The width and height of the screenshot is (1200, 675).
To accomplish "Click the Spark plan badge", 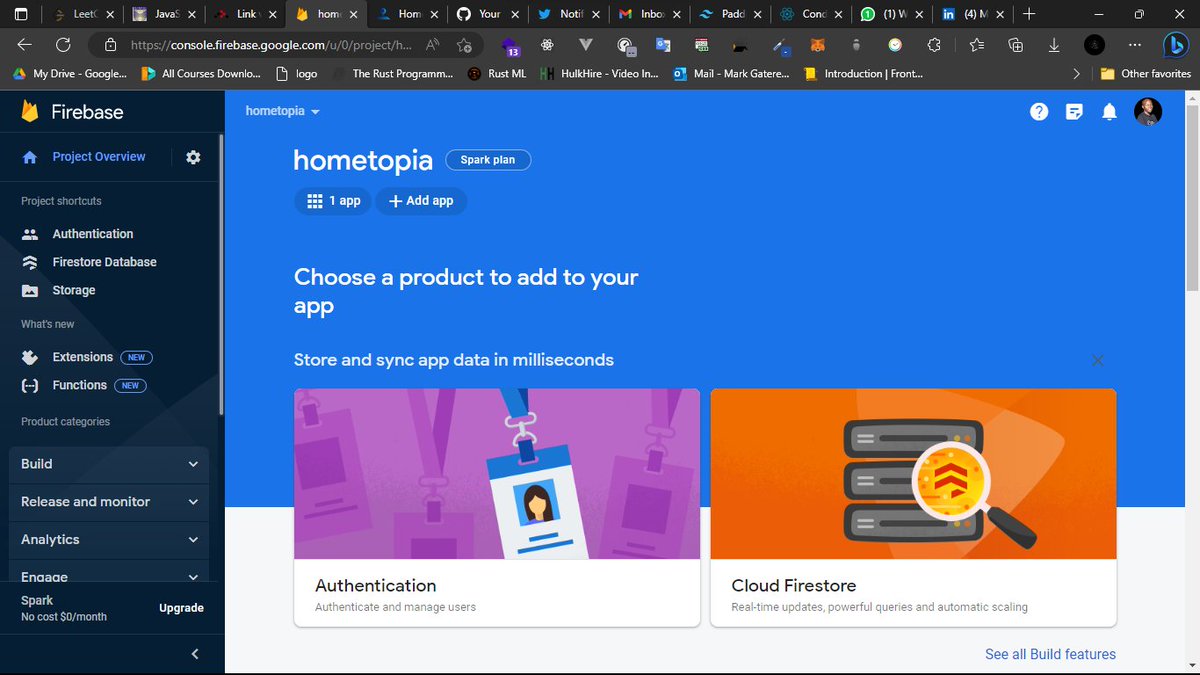I will [488, 160].
